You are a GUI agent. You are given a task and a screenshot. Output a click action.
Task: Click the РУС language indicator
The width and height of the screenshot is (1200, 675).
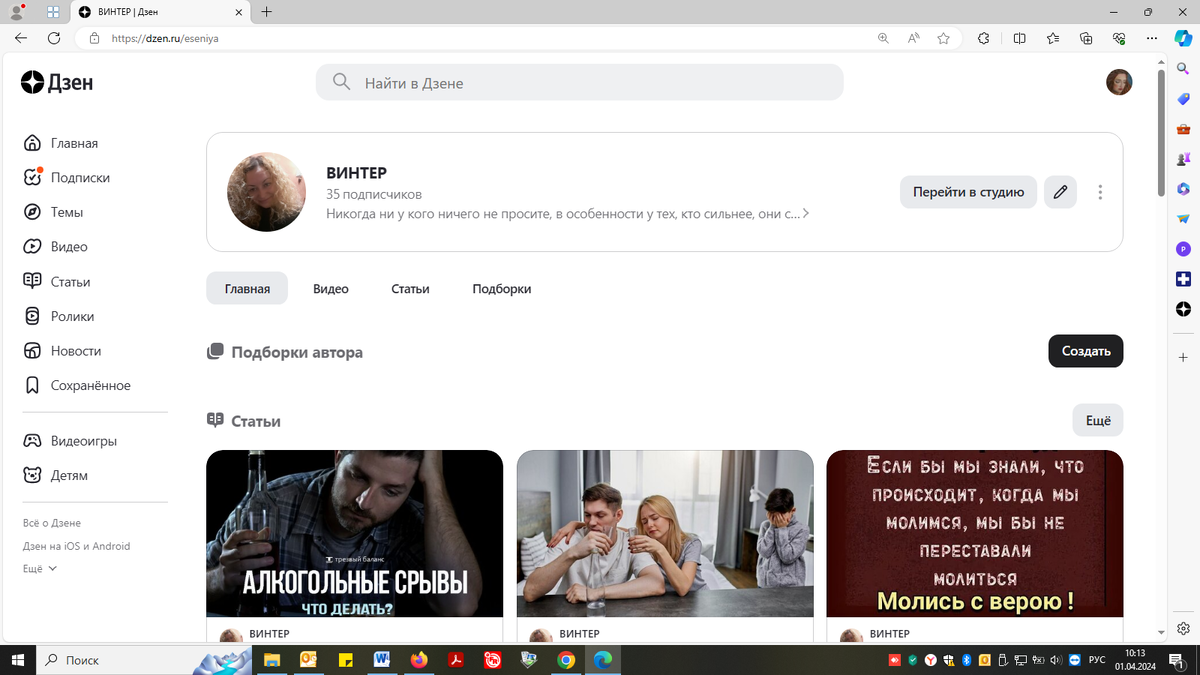(1097, 660)
